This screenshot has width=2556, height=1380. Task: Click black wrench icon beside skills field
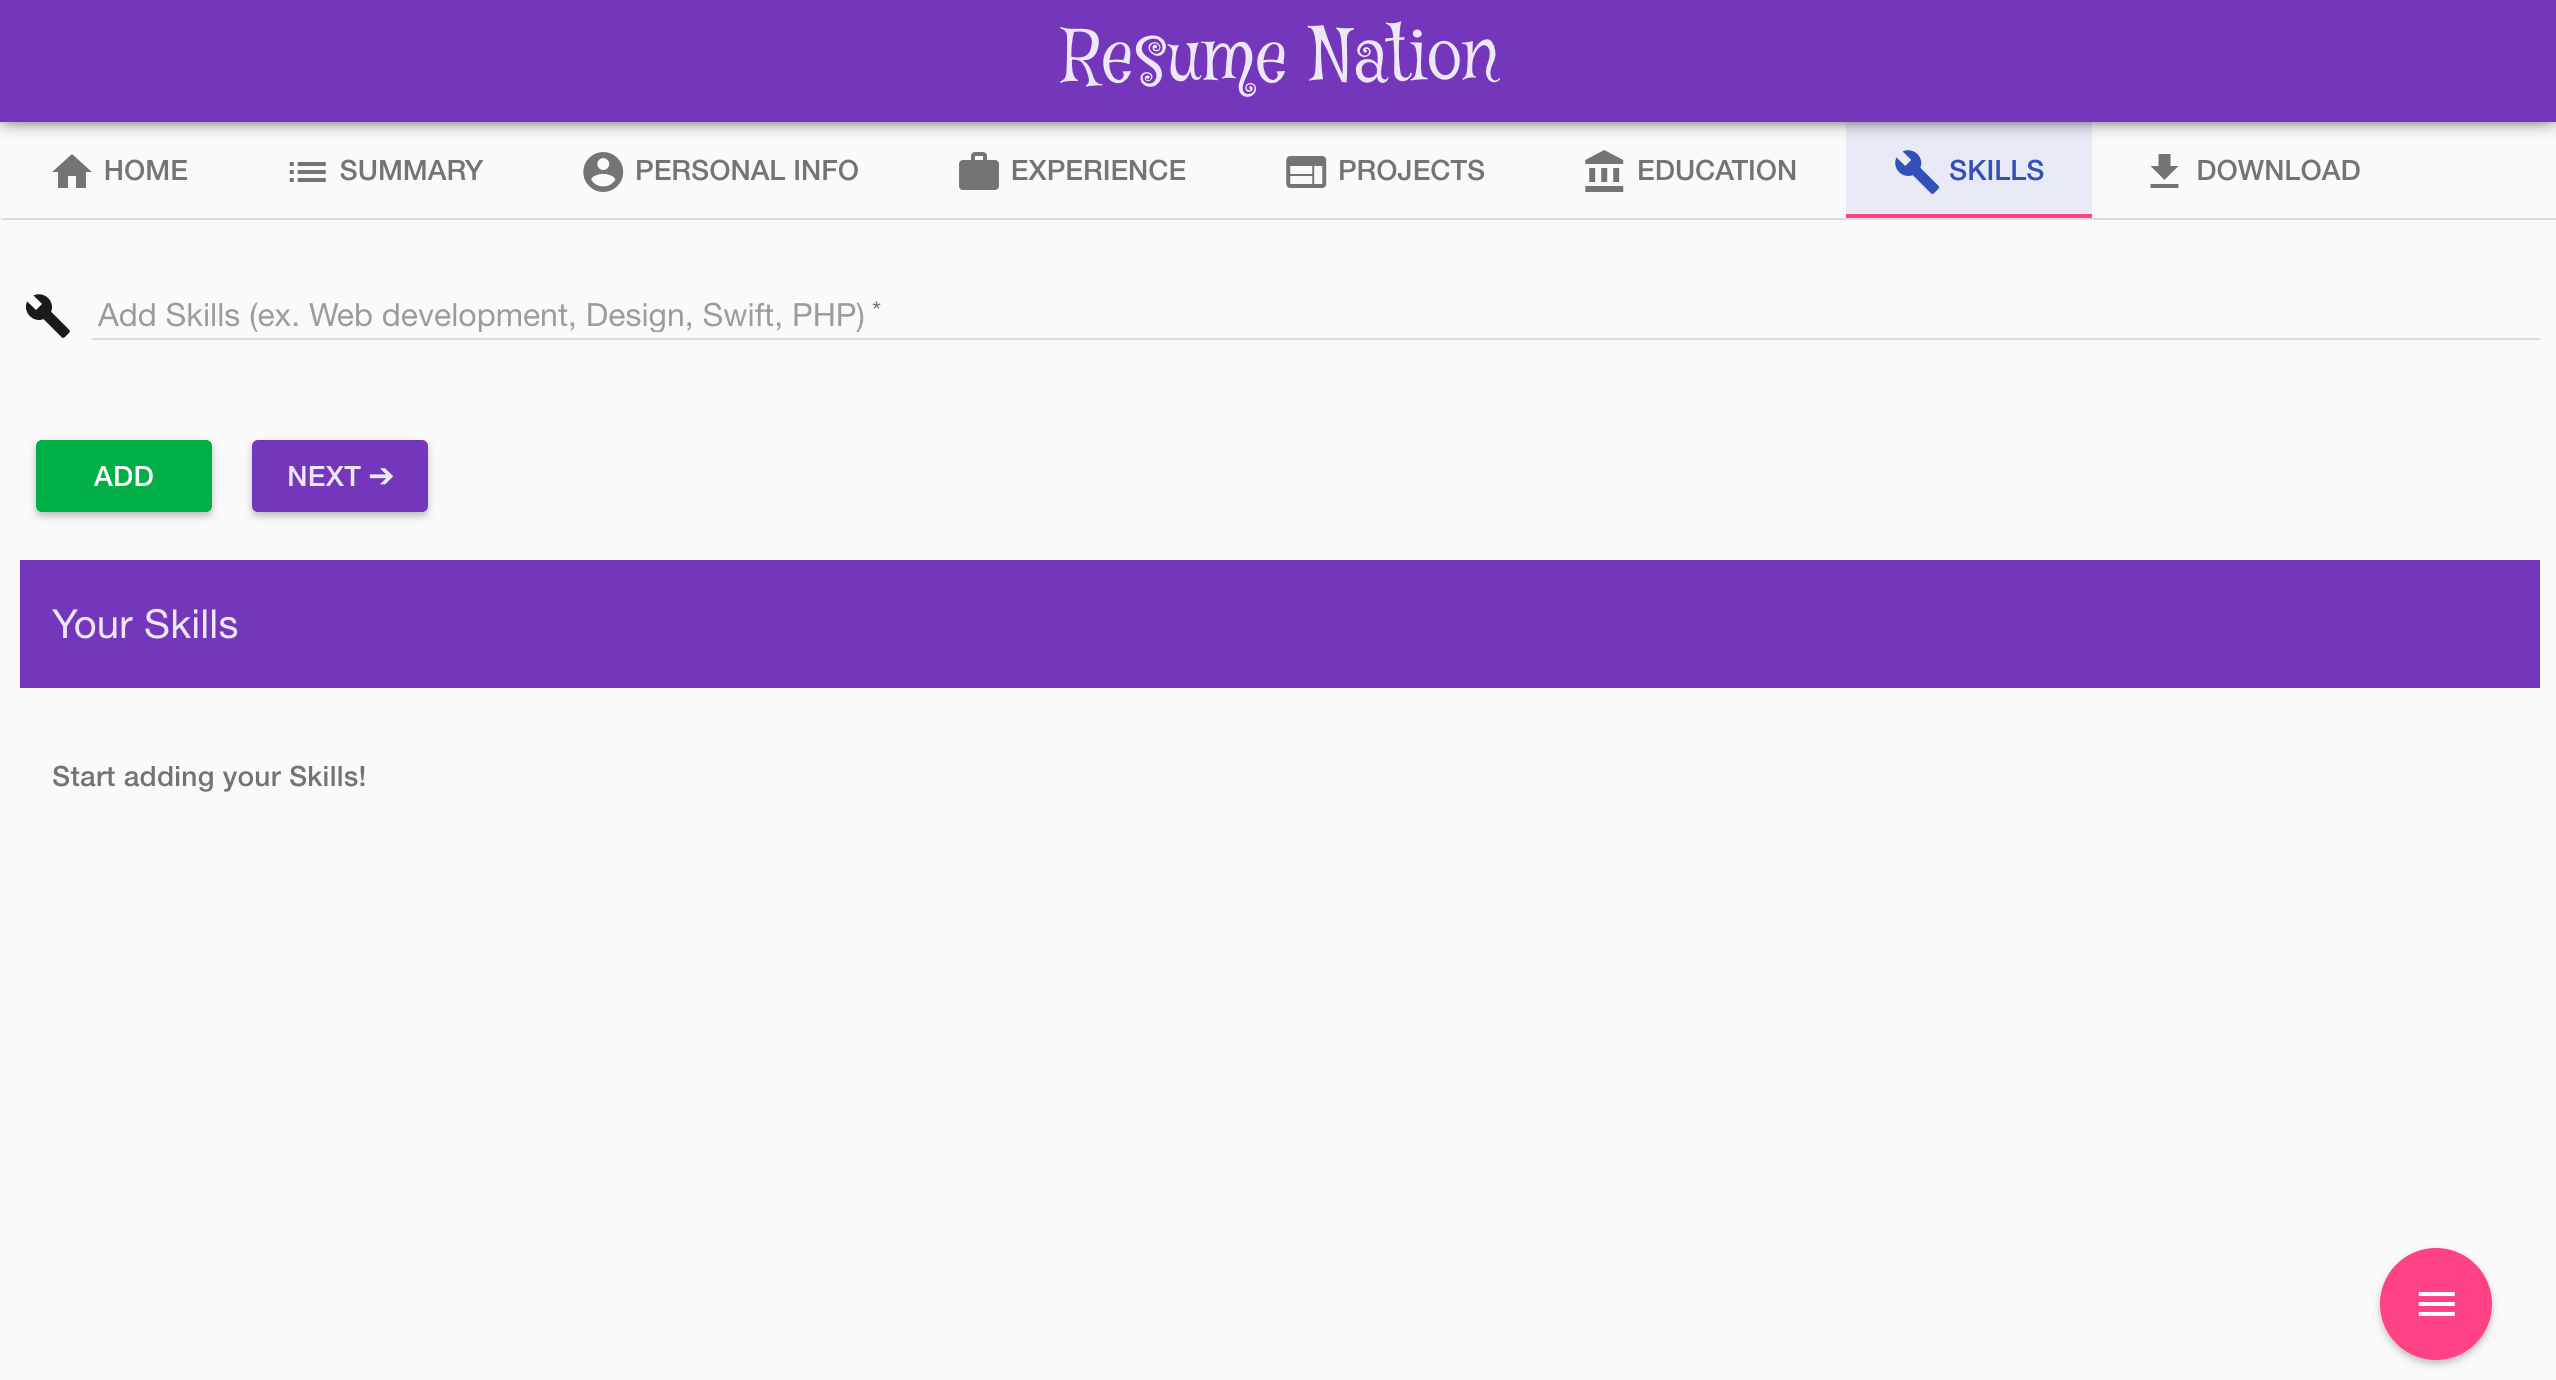(x=47, y=316)
